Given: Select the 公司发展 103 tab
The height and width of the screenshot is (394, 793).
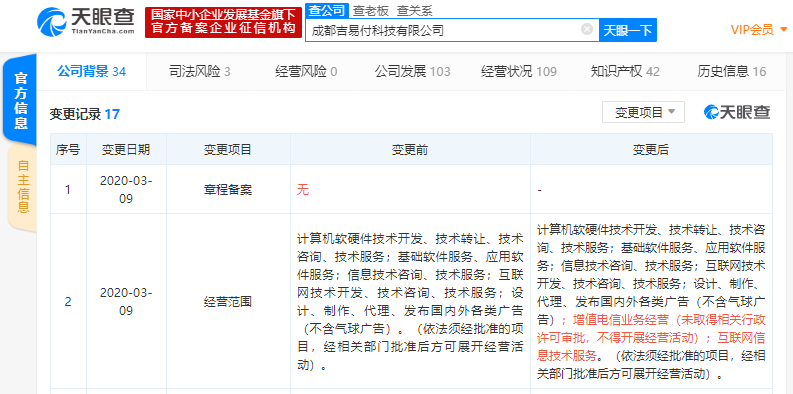Looking at the screenshot, I should (412, 72).
